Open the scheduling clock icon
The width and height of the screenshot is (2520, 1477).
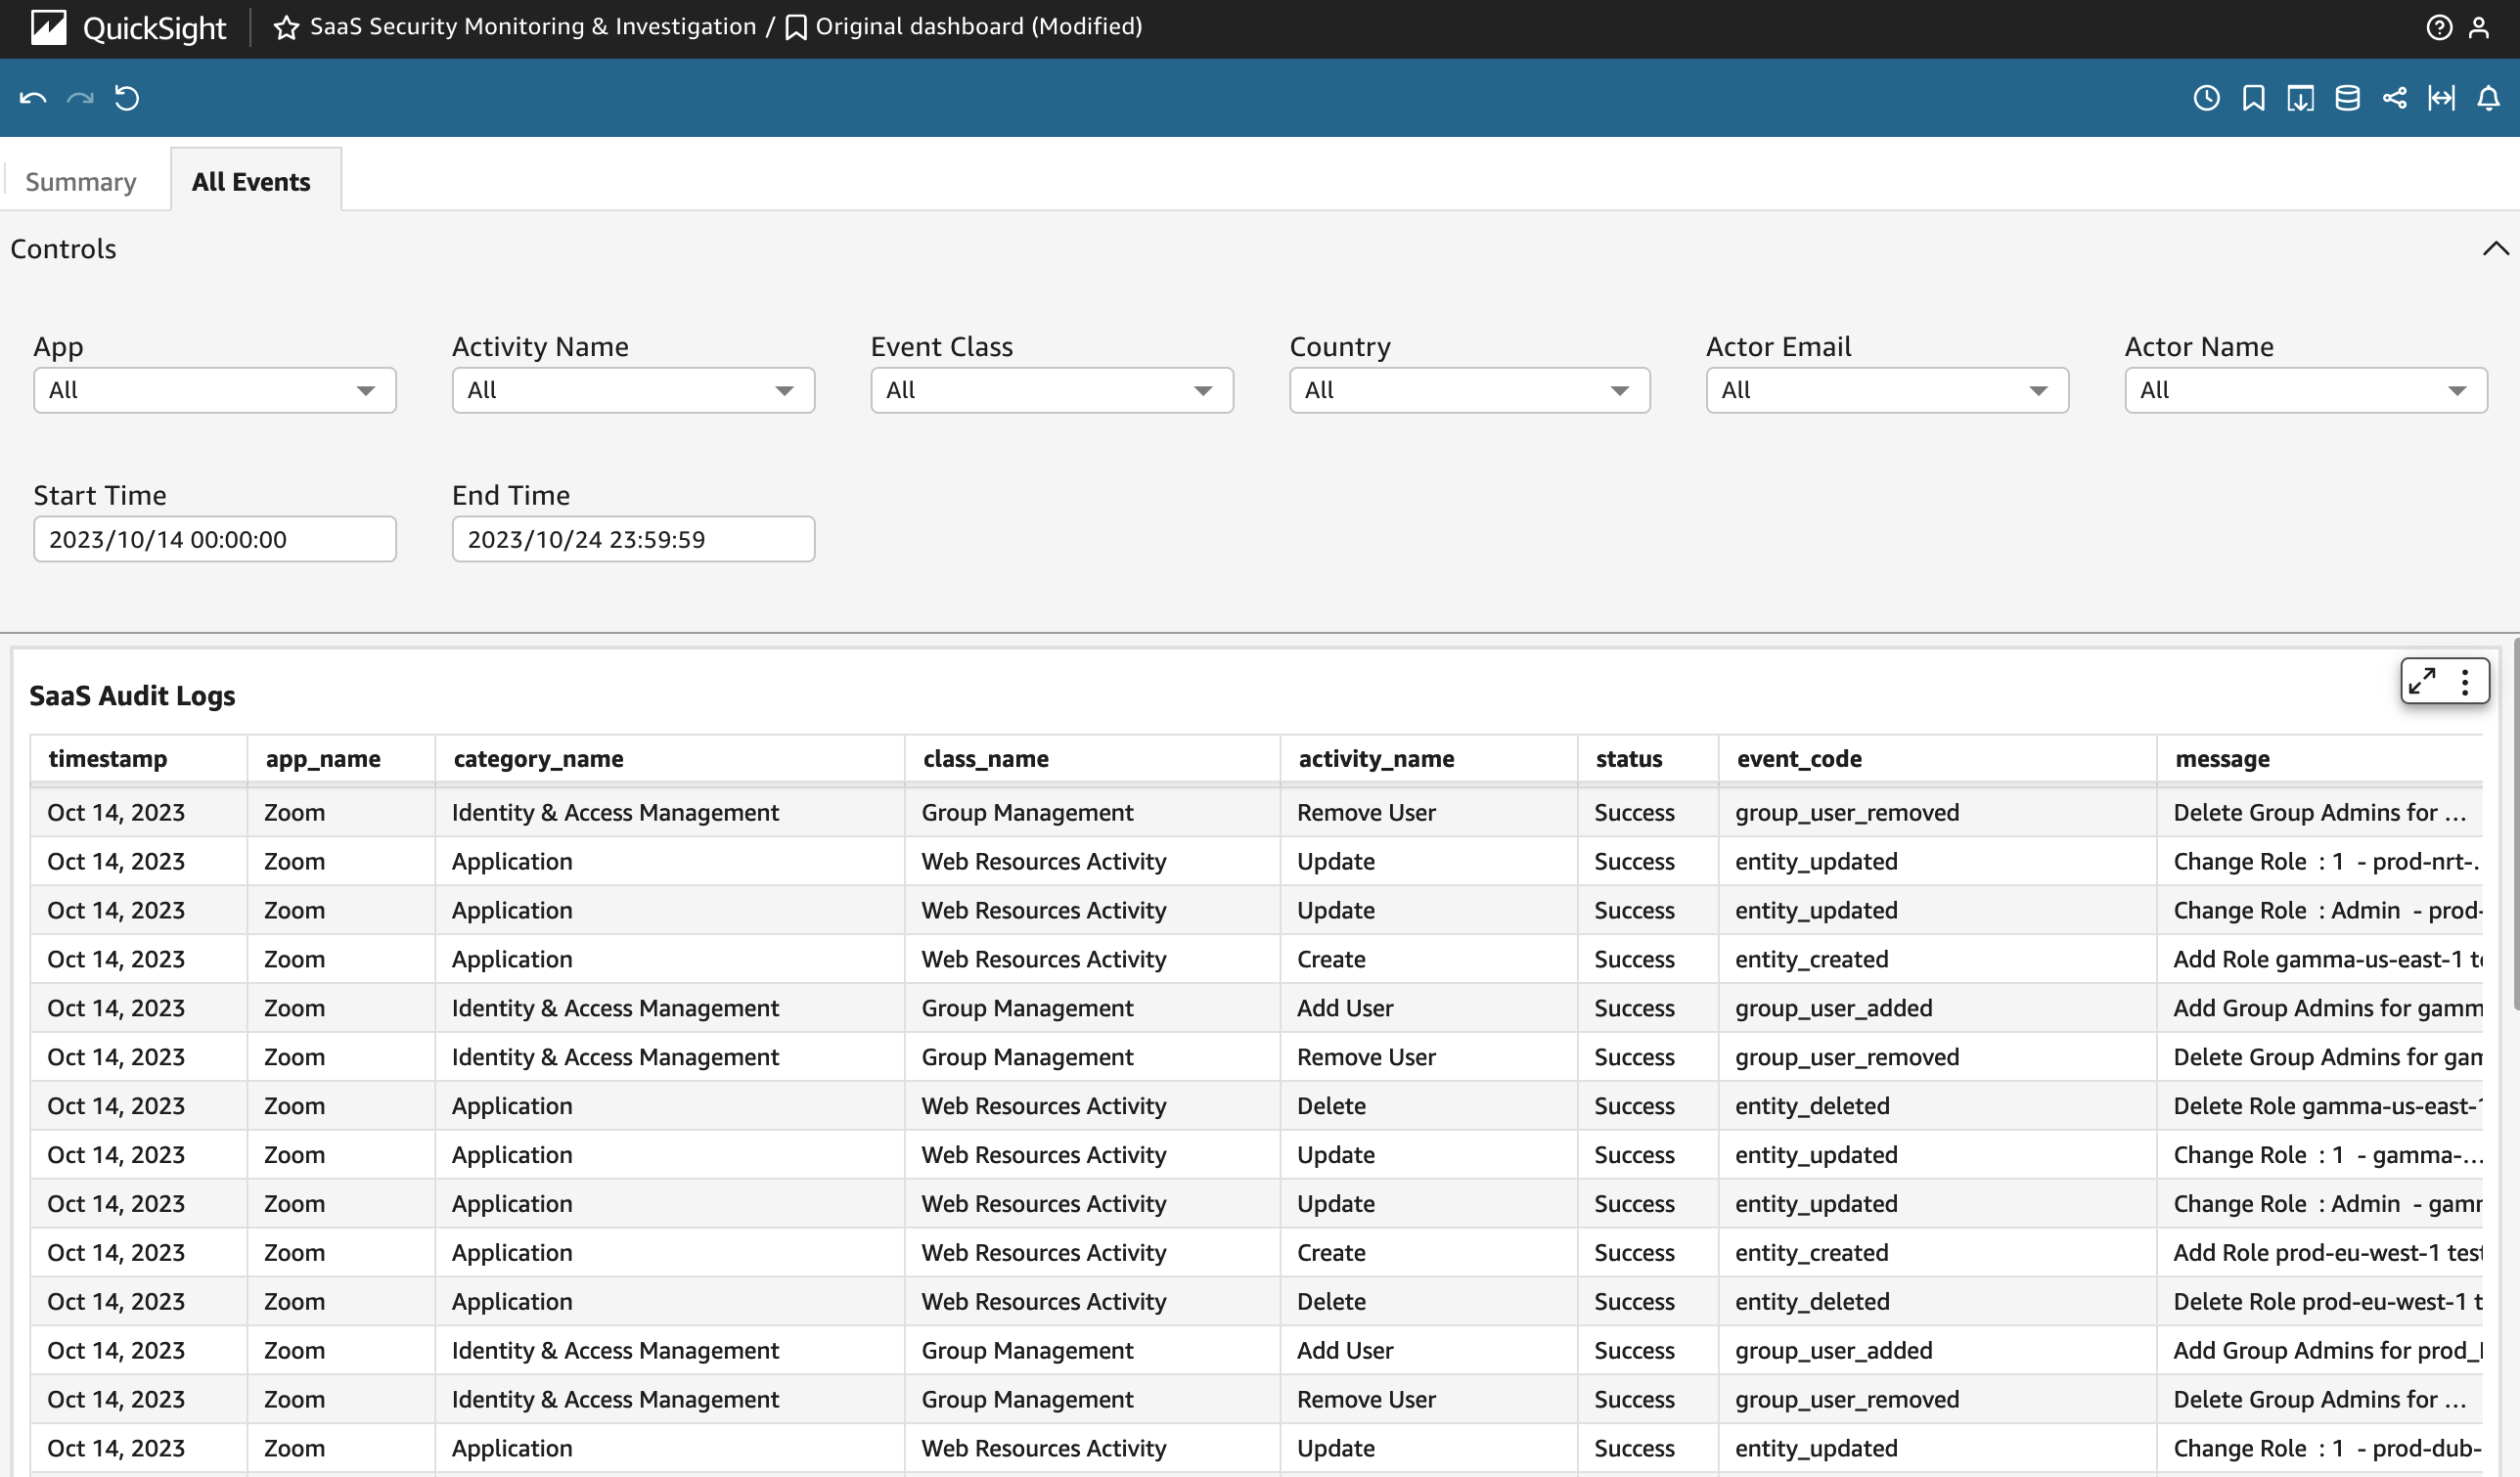(2206, 97)
